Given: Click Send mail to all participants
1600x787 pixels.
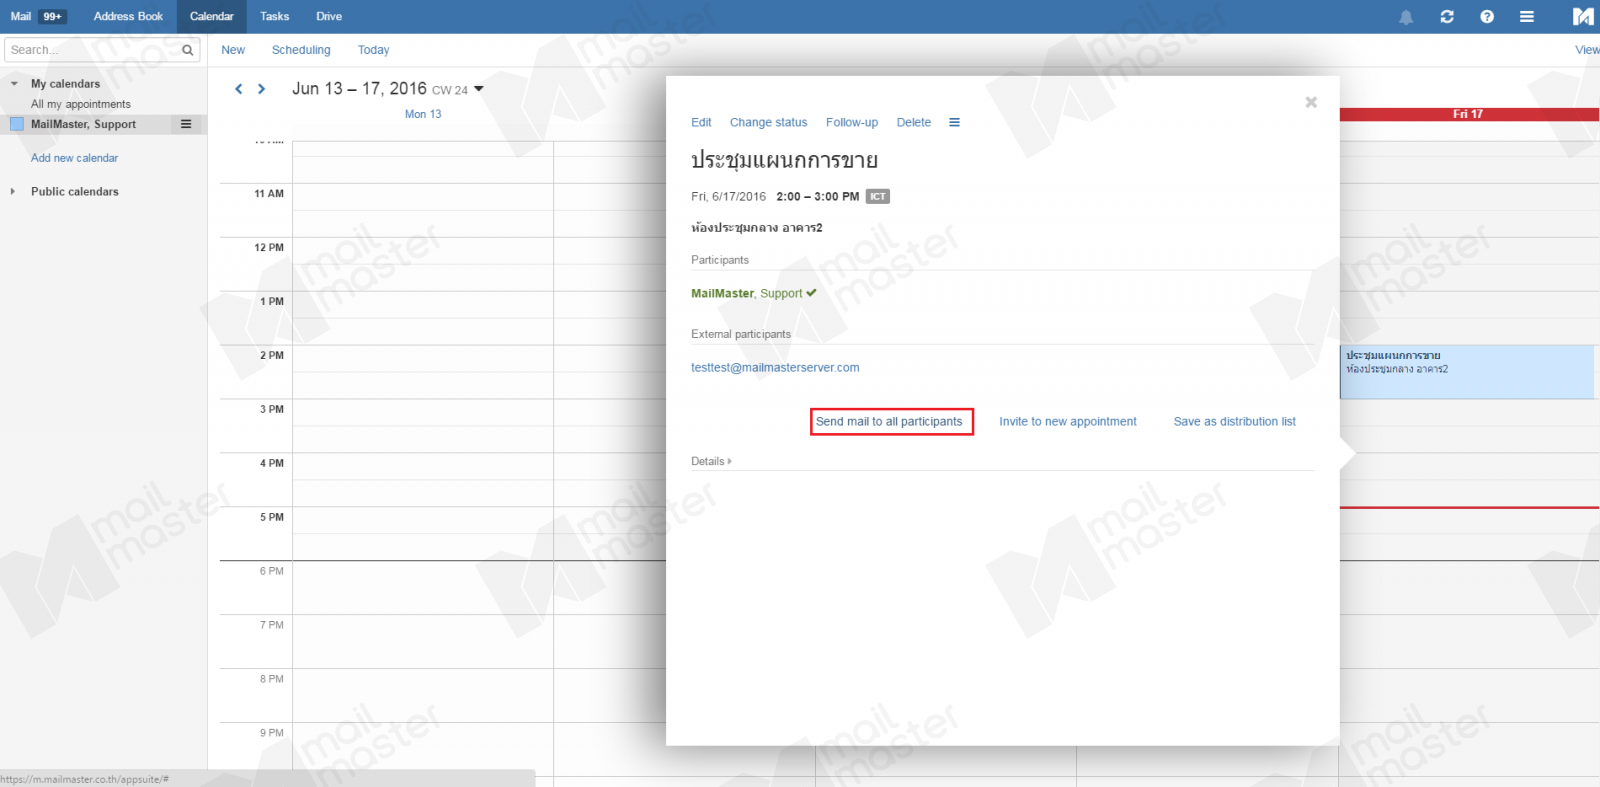Looking at the screenshot, I should coord(889,422).
